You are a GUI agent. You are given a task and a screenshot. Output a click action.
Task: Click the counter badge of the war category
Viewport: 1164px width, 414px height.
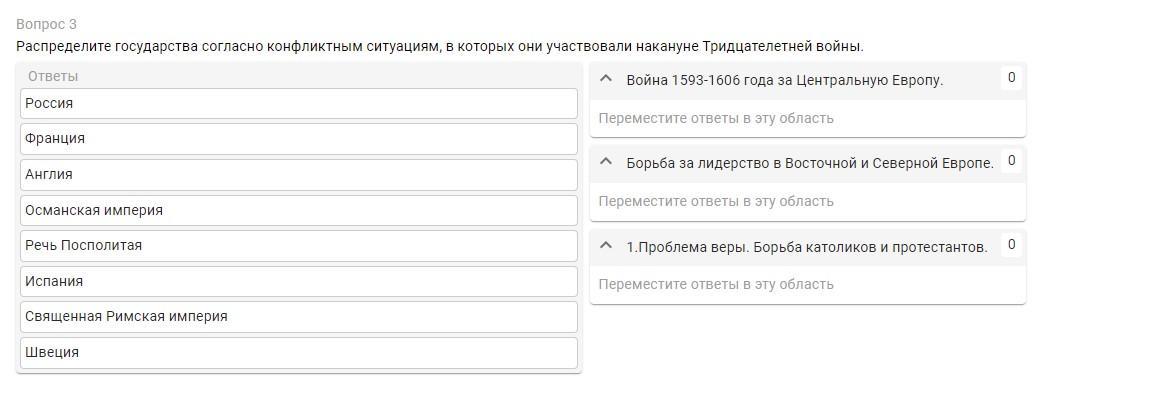coord(1011,78)
